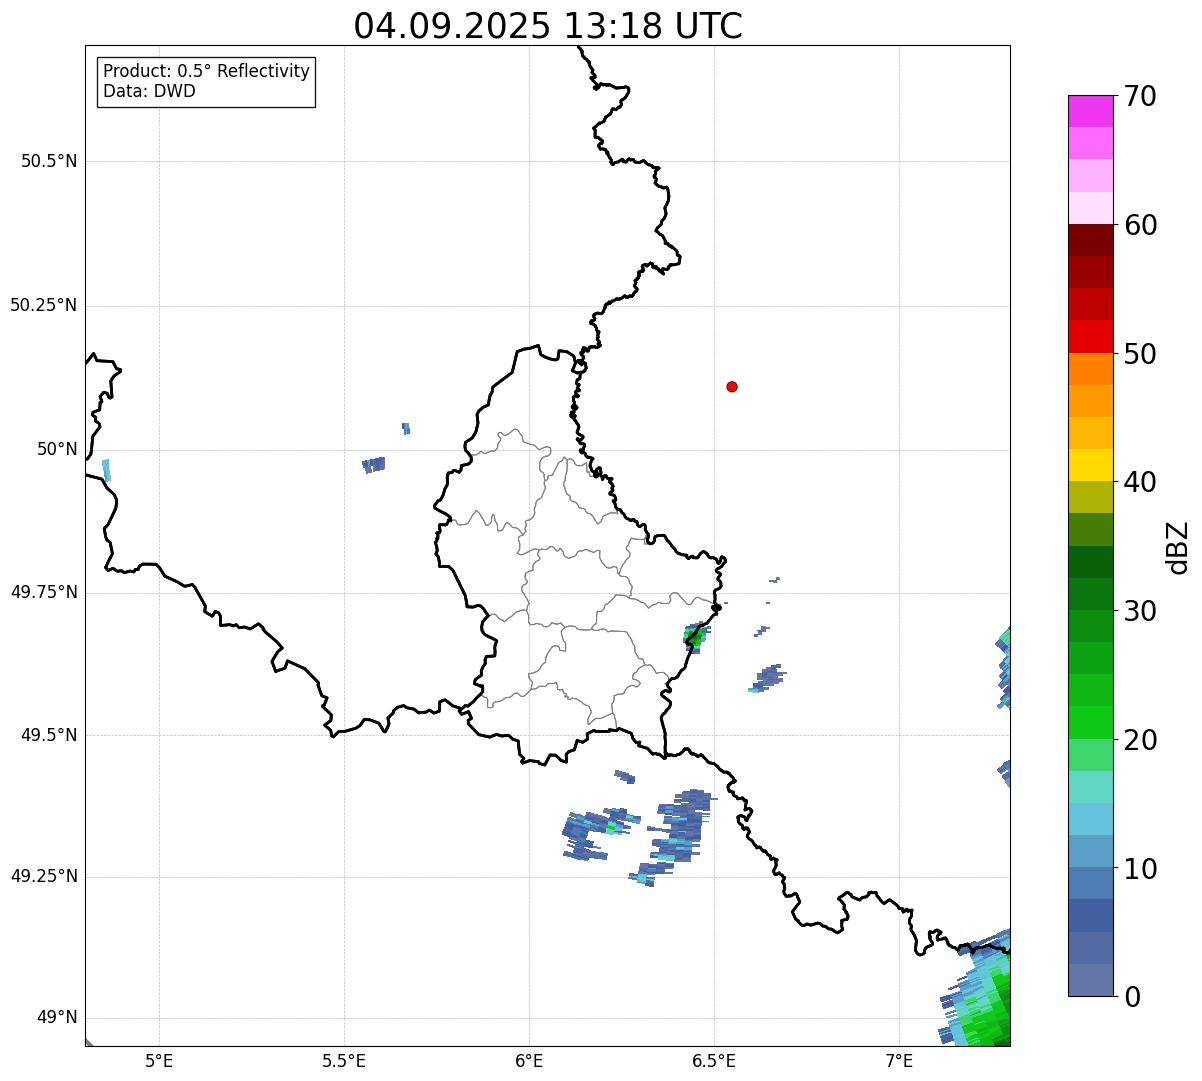1202x1081 pixels.
Task: Pick the yellow colorbar swatch above 40
Action: [x=1090, y=465]
